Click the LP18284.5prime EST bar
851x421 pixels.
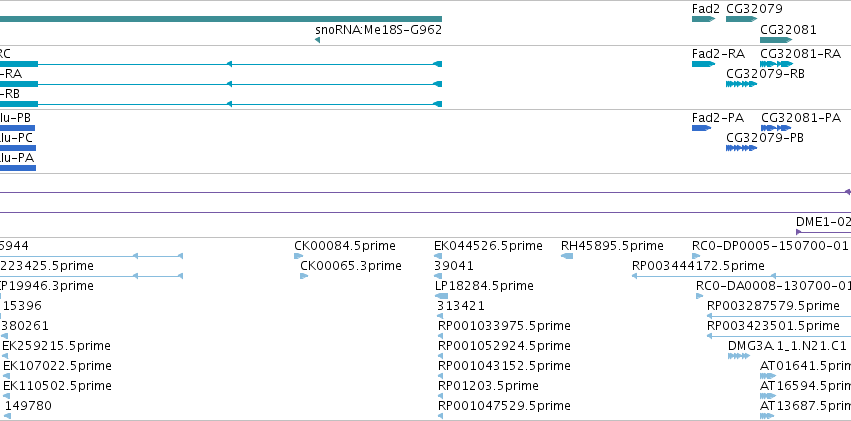tap(441, 296)
